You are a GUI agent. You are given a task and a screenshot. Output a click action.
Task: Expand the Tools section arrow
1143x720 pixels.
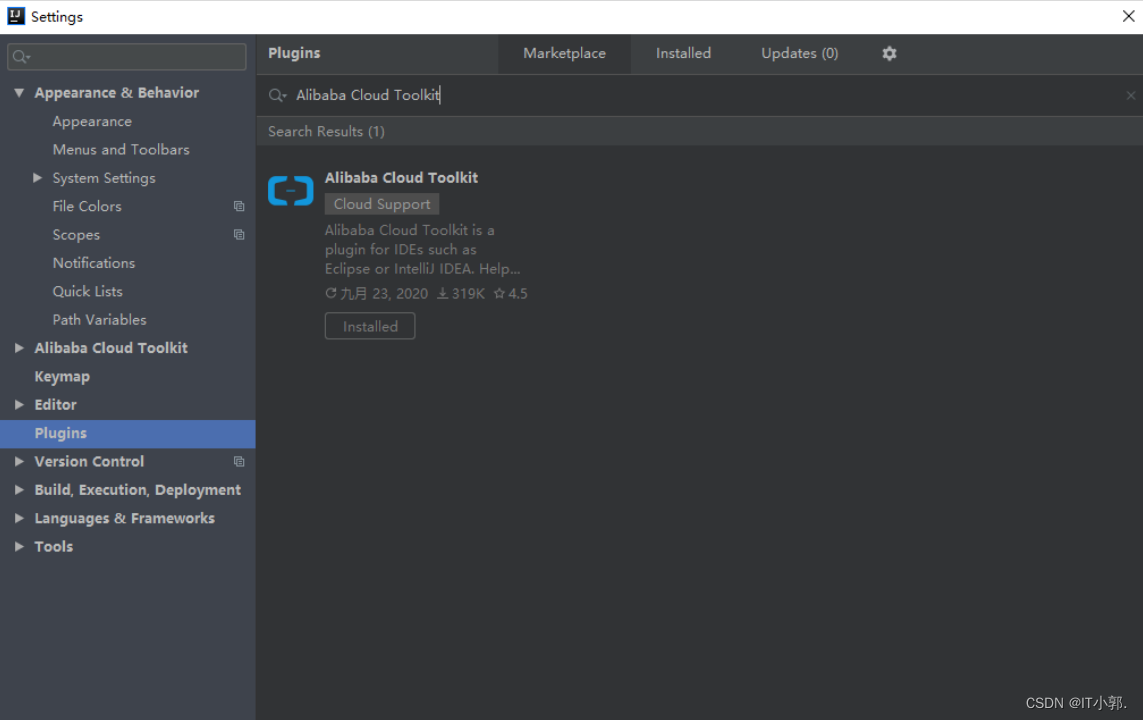[x=19, y=547]
